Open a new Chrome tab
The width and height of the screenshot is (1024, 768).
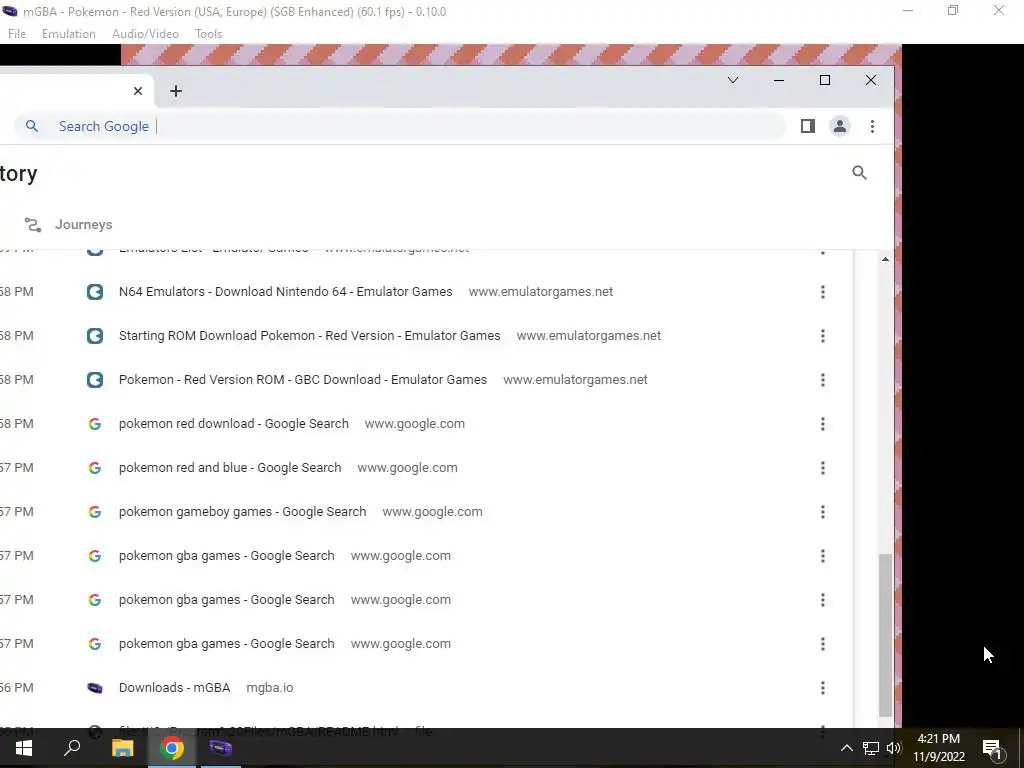click(176, 91)
